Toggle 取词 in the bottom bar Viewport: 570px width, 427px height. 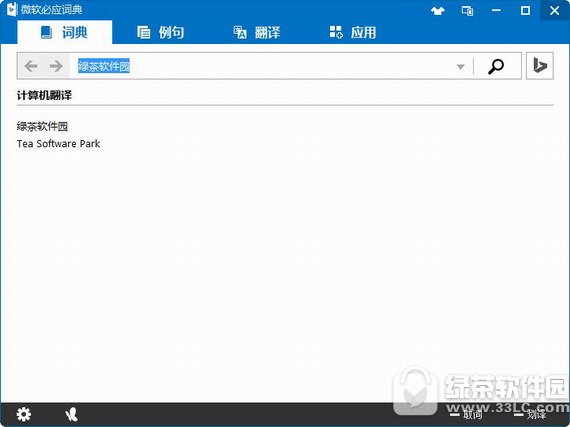click(x=466, y=414)
